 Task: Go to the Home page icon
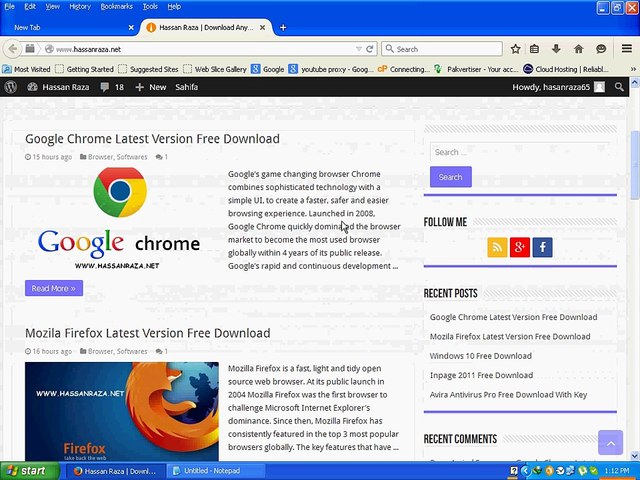[x=578, y=49]
